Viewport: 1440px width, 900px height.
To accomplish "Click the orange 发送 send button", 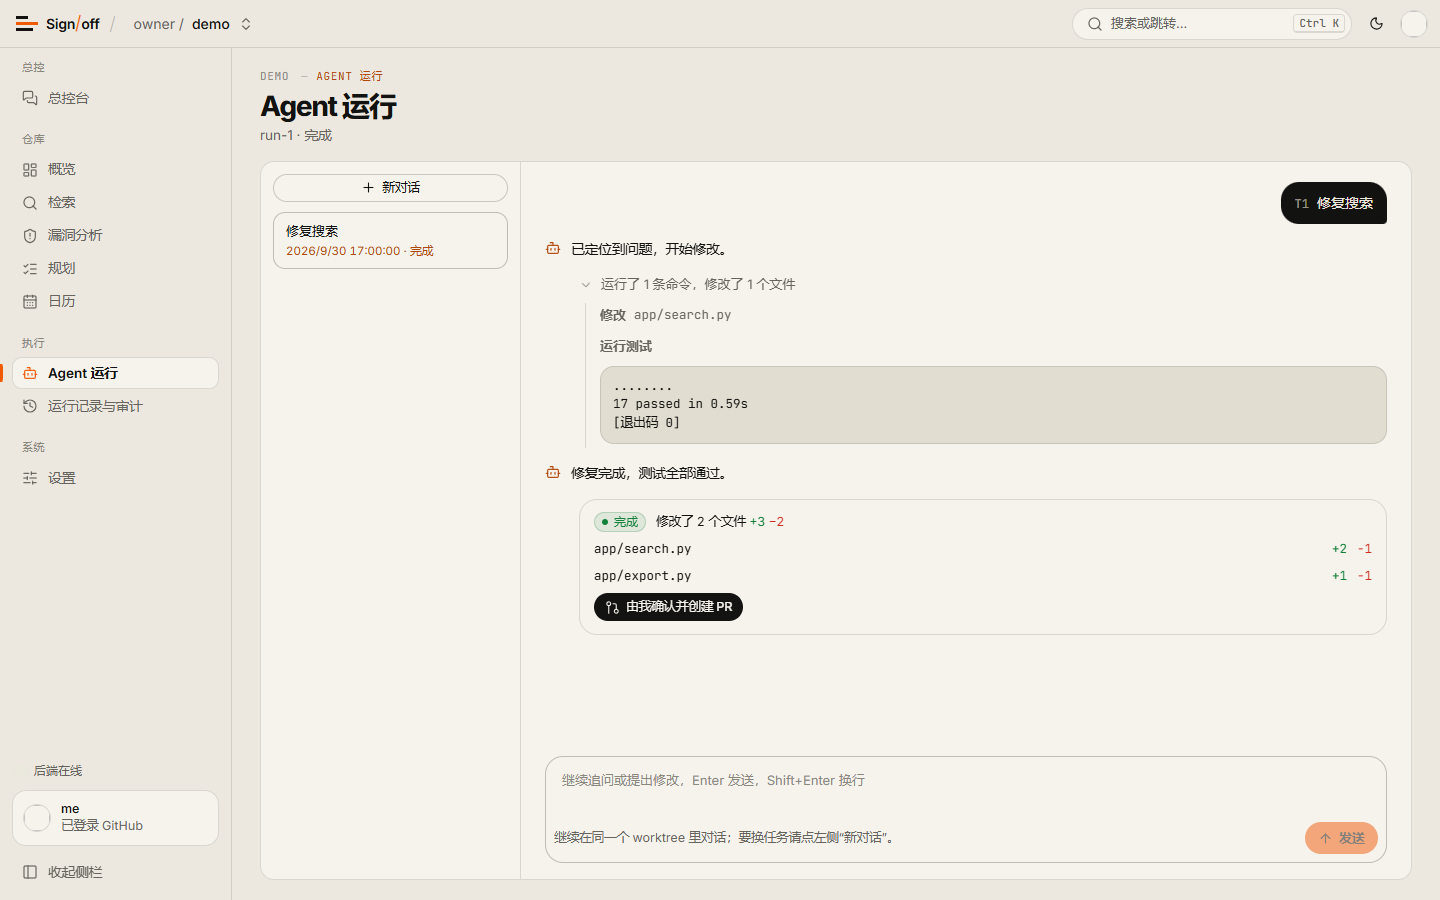I will [x=1341, y=838].
